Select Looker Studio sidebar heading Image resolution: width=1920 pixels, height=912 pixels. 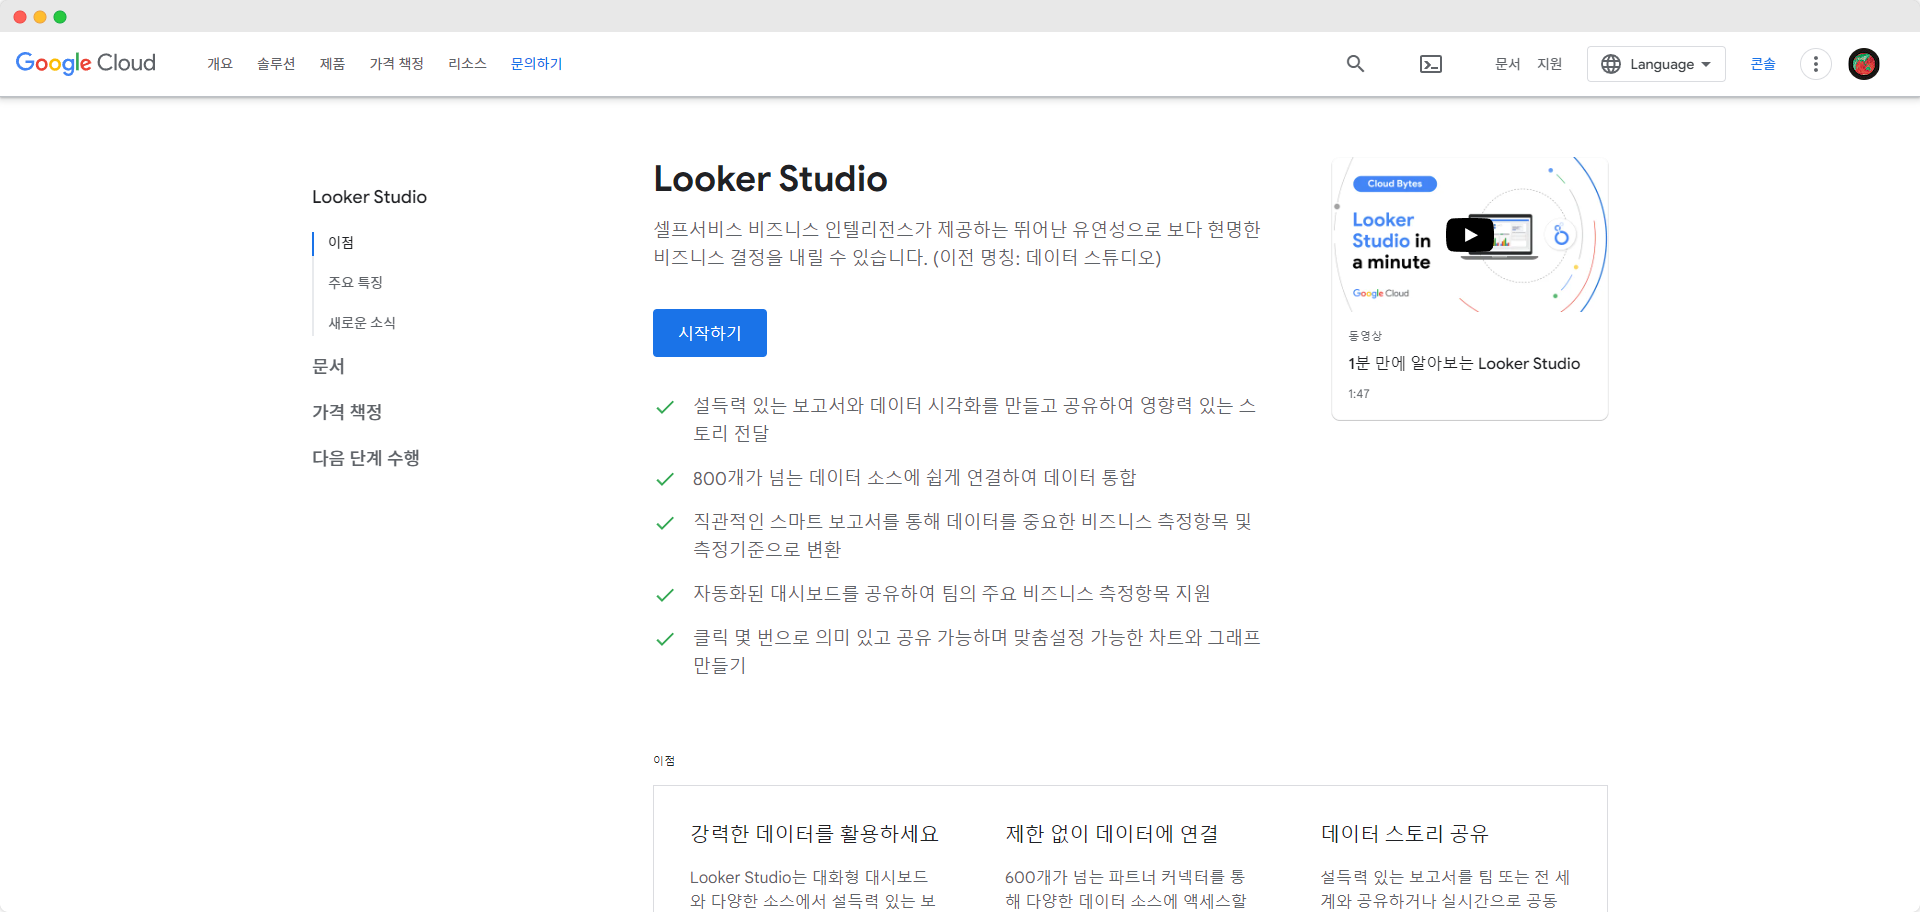(369, 197)
